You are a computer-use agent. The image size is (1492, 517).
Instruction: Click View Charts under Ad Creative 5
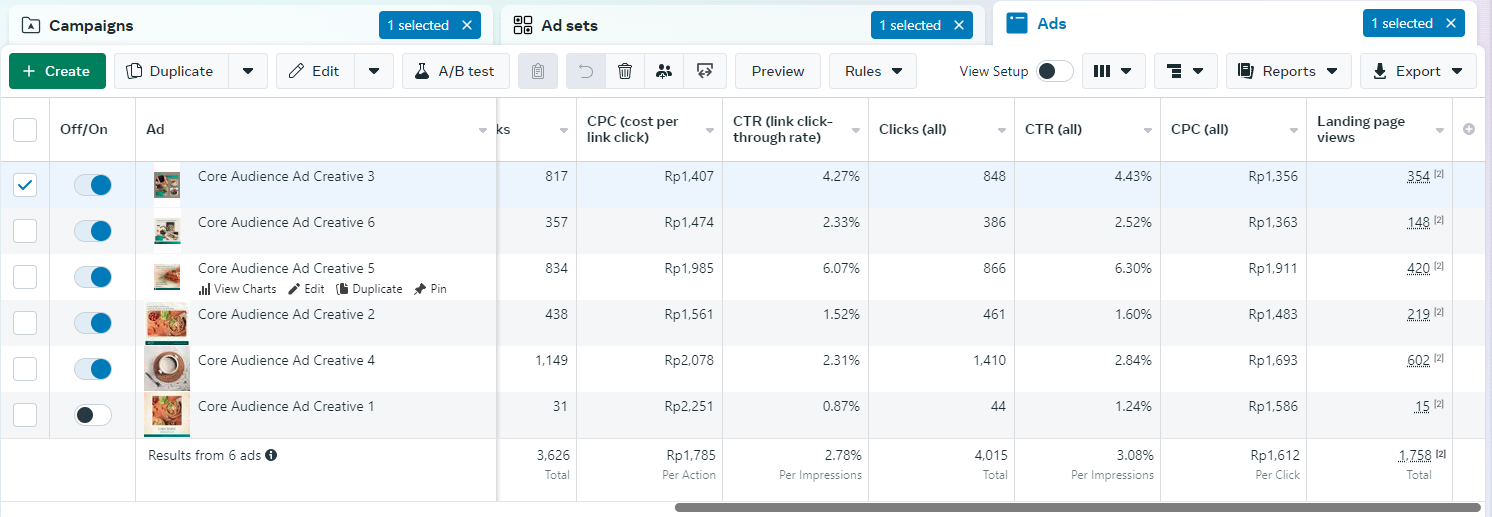237,289
